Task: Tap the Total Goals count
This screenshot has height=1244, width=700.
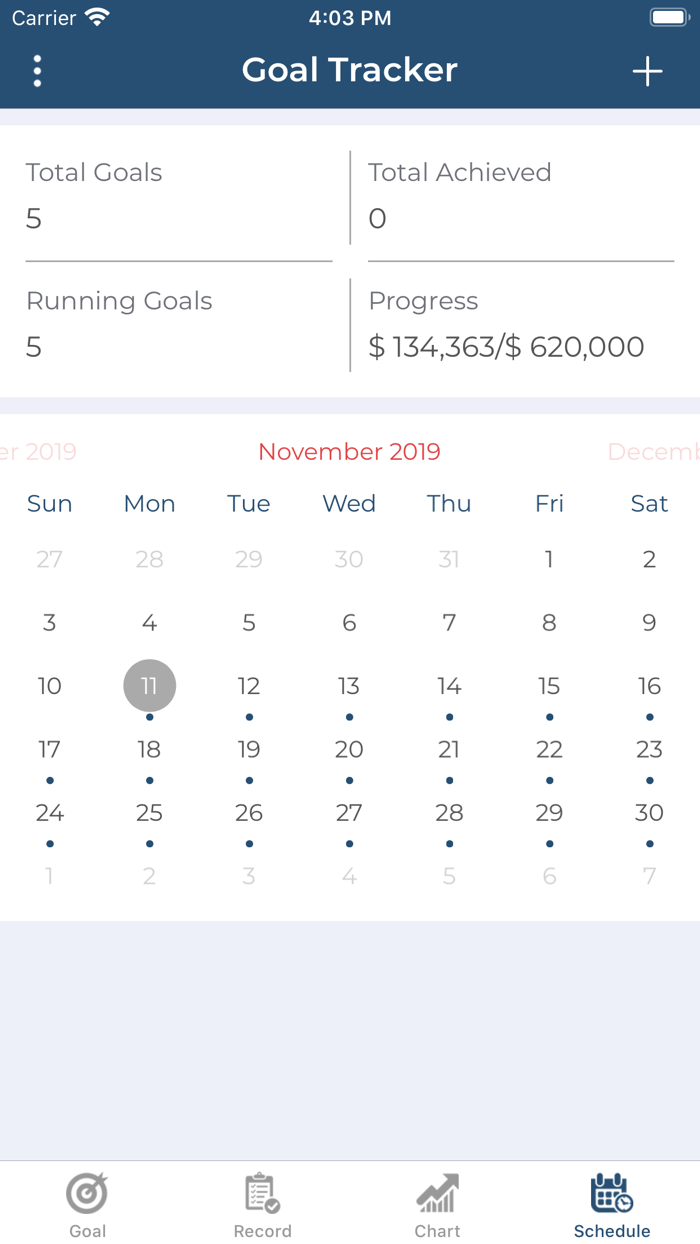Action: coord(32,219)
